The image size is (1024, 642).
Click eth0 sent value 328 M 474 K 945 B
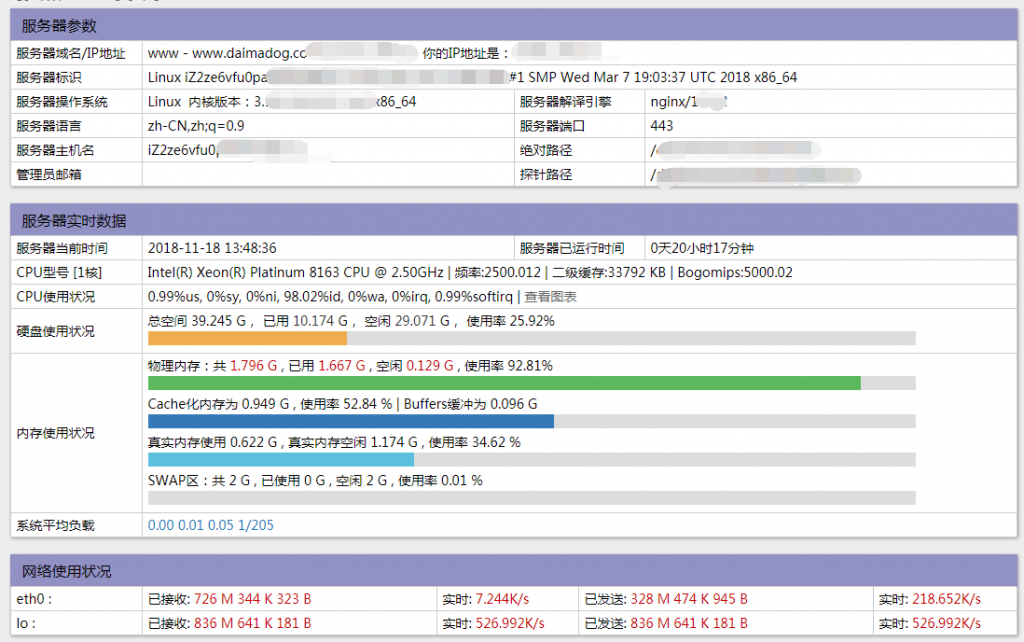tap(688, 599)
